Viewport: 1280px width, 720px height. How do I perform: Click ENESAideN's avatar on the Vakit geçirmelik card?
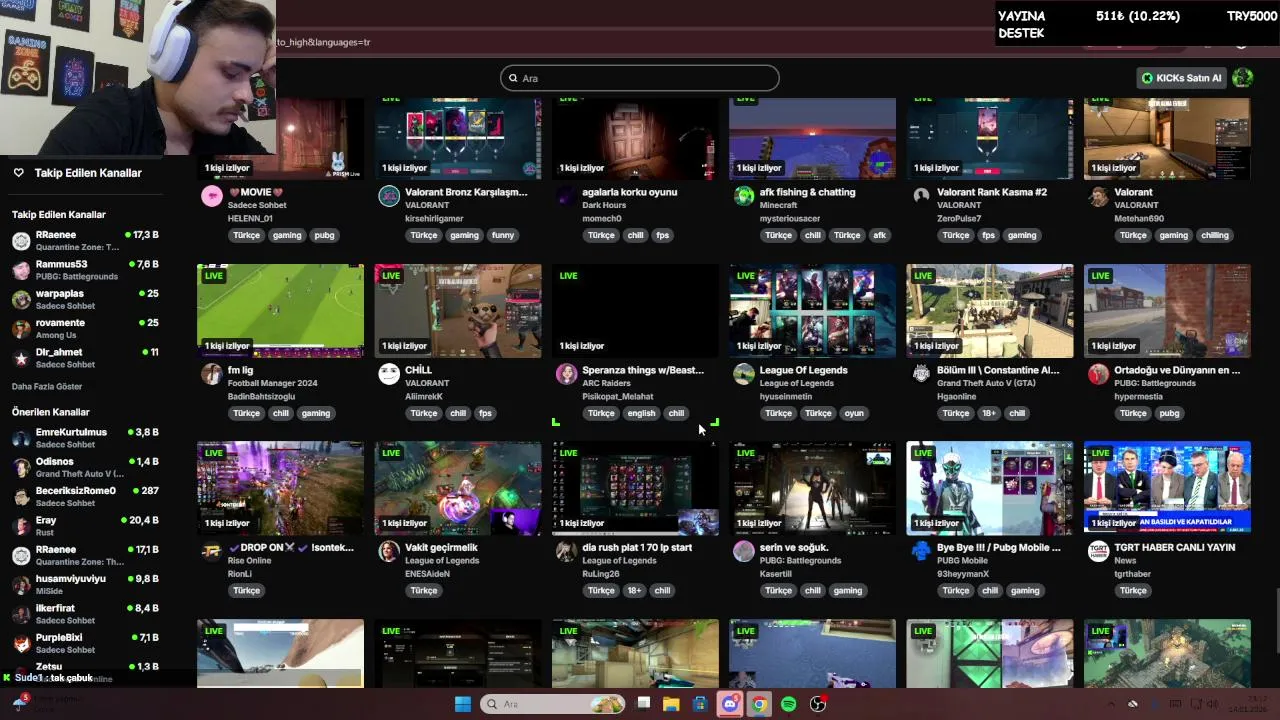coord(389,551)
